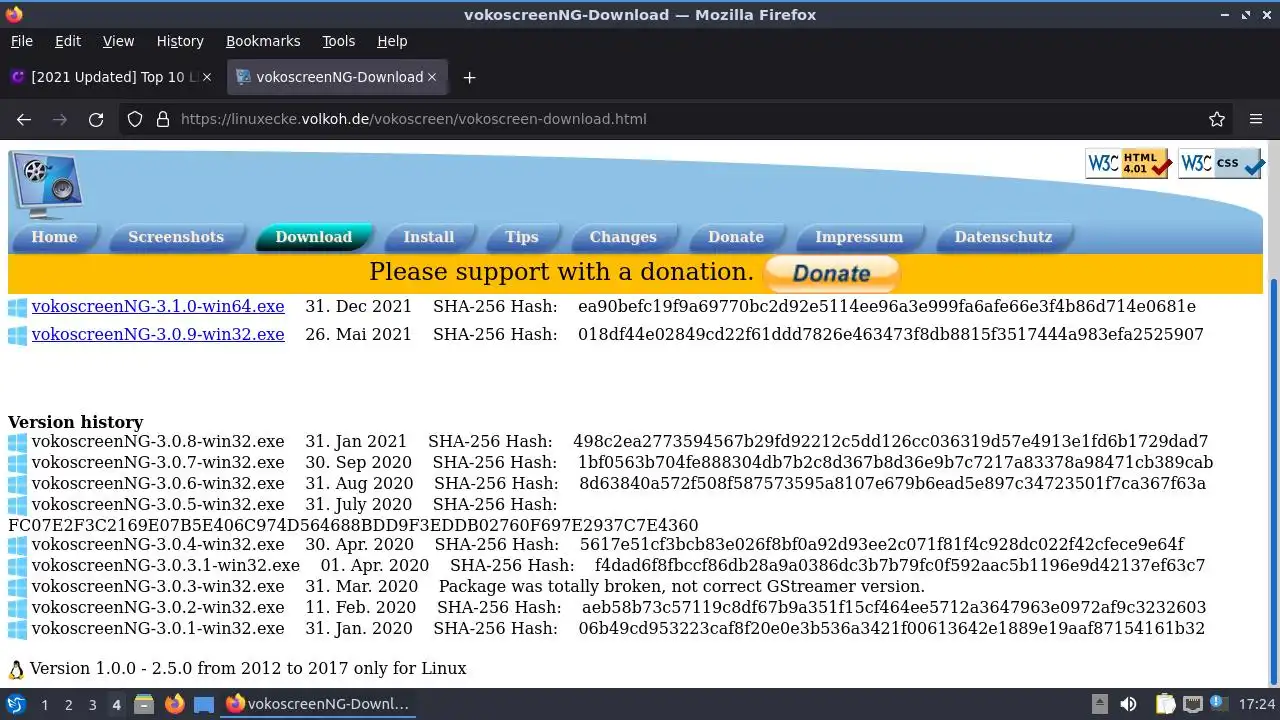Switch to the '[2021 Updated] Top 10' tab
1280x720 pixels.
(113, 77)
